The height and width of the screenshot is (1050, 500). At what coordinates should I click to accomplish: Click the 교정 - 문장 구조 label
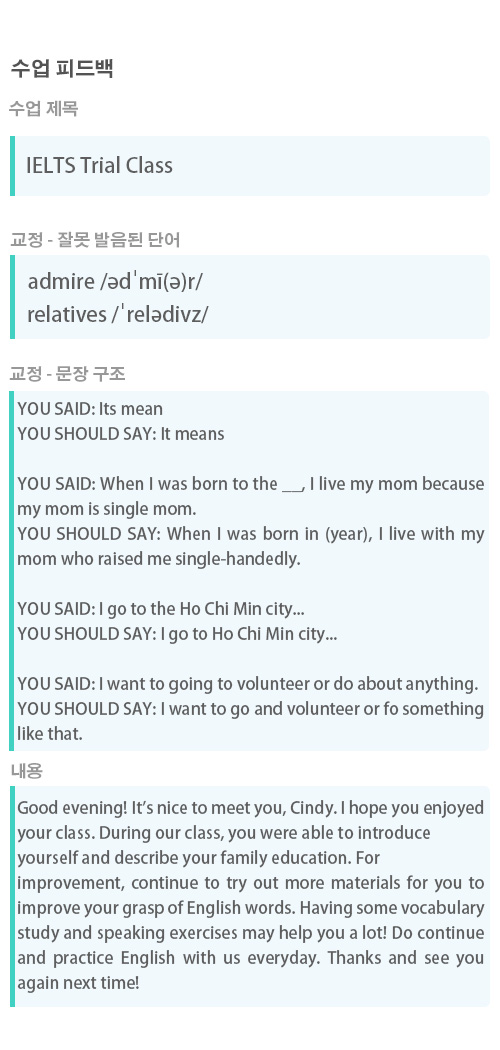68,374
